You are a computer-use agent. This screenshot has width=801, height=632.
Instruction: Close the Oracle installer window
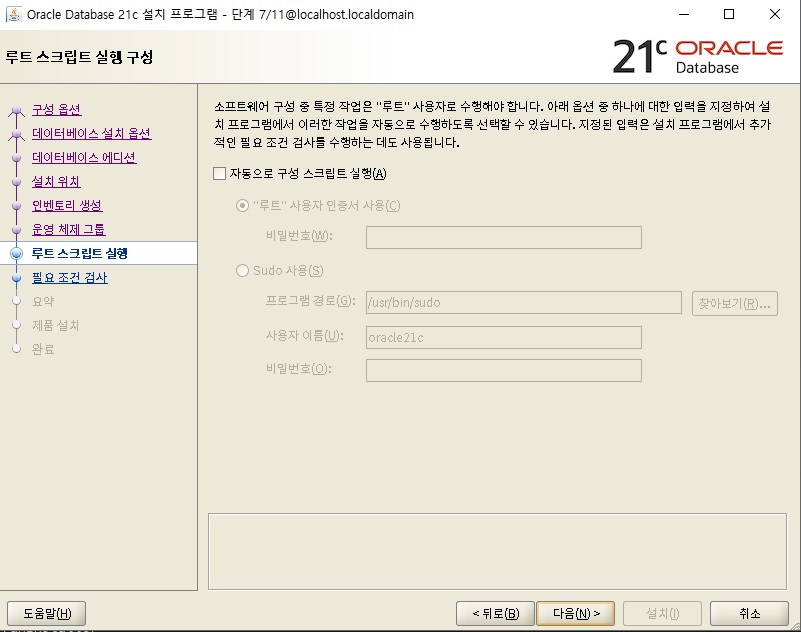775,14
